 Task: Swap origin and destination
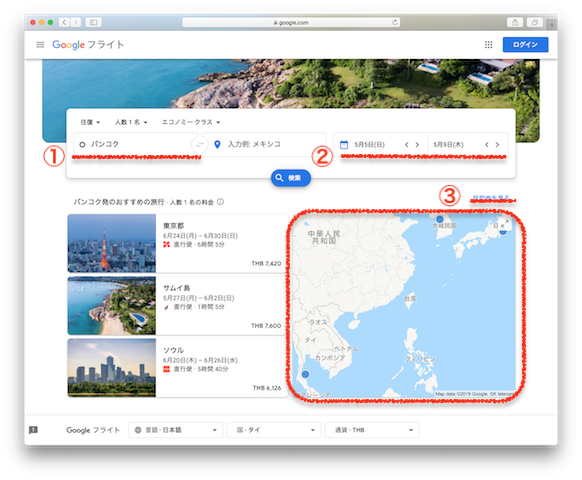tap(200, 144)
